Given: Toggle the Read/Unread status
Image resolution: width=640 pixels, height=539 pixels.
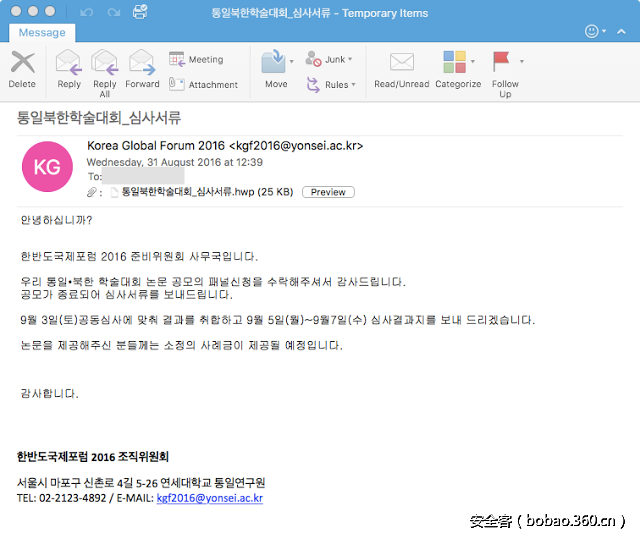Looking at the screenshot, I should [x=401, y=66].
